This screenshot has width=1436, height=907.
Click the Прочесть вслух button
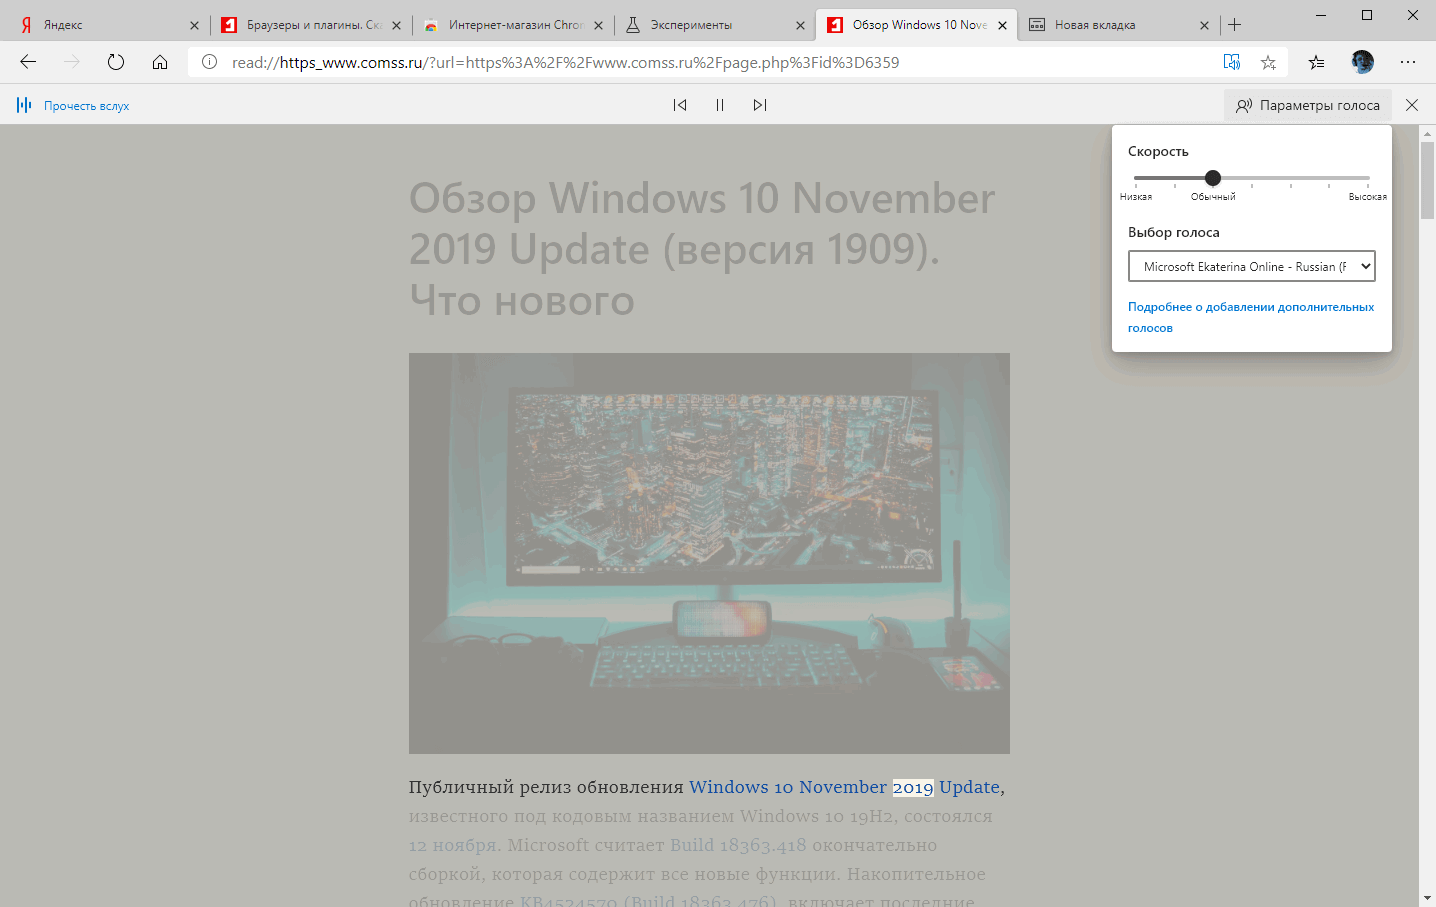pos(74,105)
